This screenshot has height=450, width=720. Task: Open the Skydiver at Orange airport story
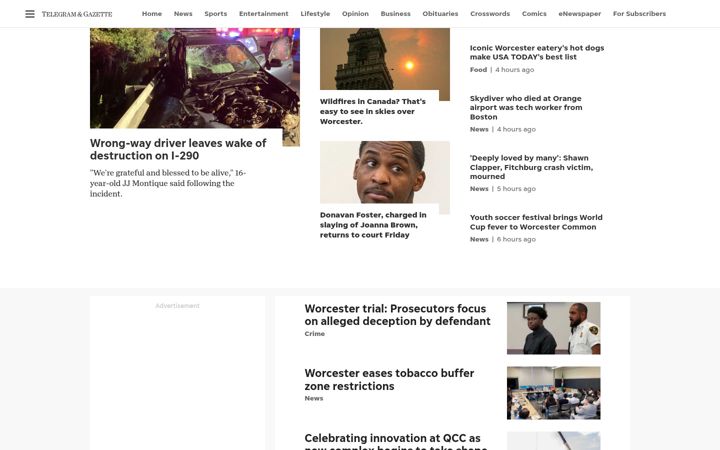tap(526, 107)
